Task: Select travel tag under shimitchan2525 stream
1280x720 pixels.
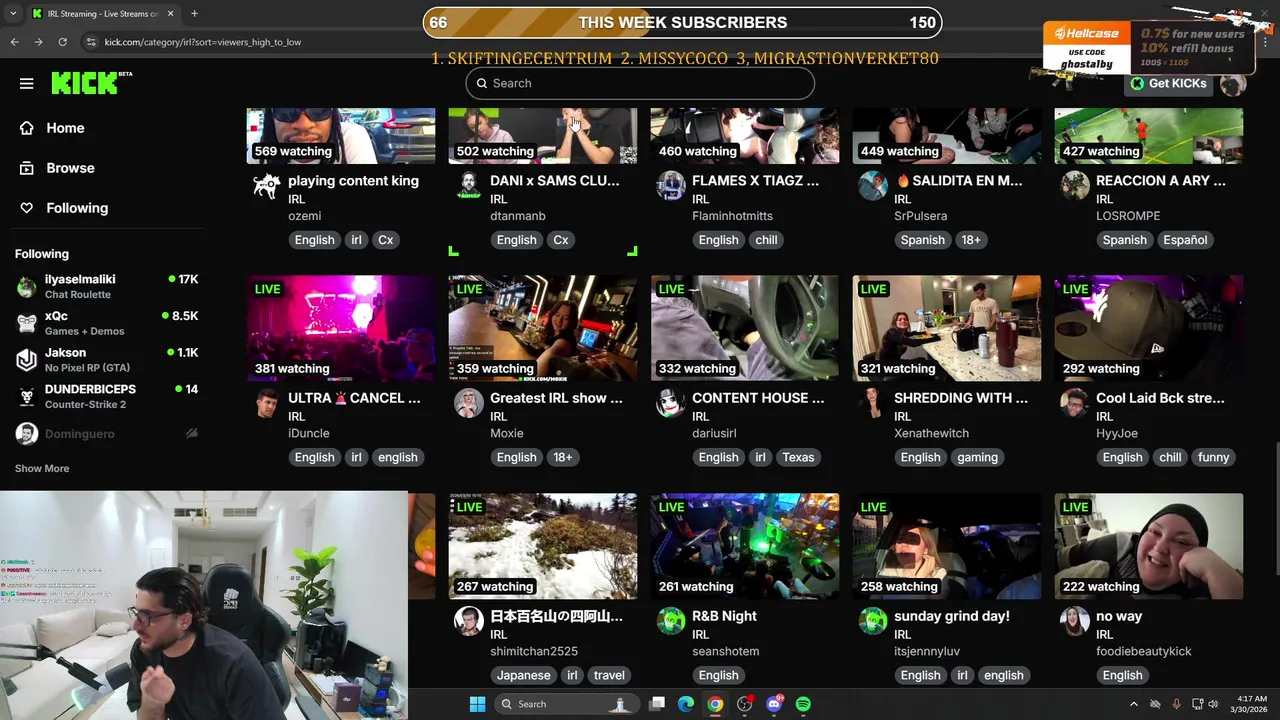Action: (x=609, y=675)
